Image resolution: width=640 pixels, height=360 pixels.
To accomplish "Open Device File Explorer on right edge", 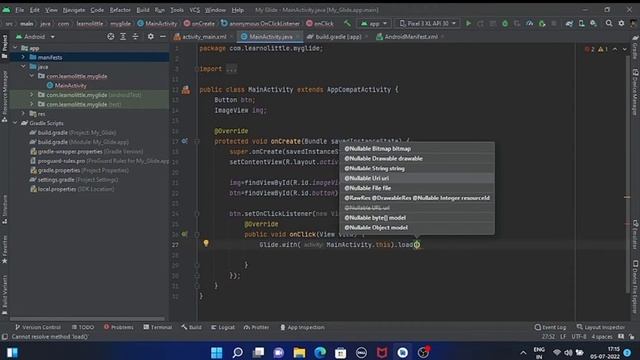I will click(x=635, y=287).
